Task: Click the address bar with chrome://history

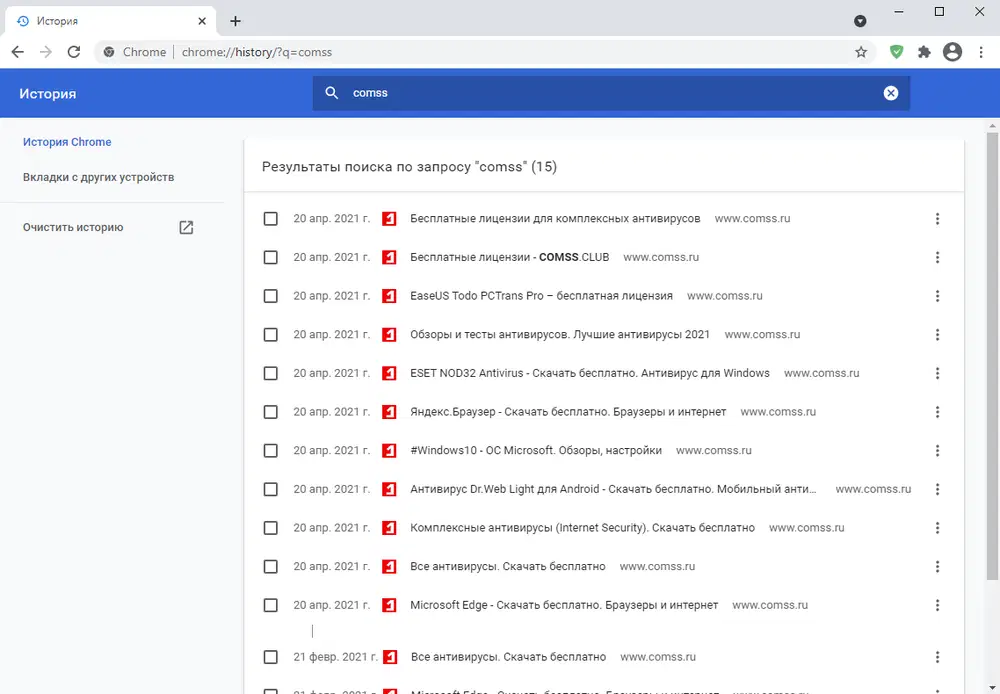Action: pos(485,52)
